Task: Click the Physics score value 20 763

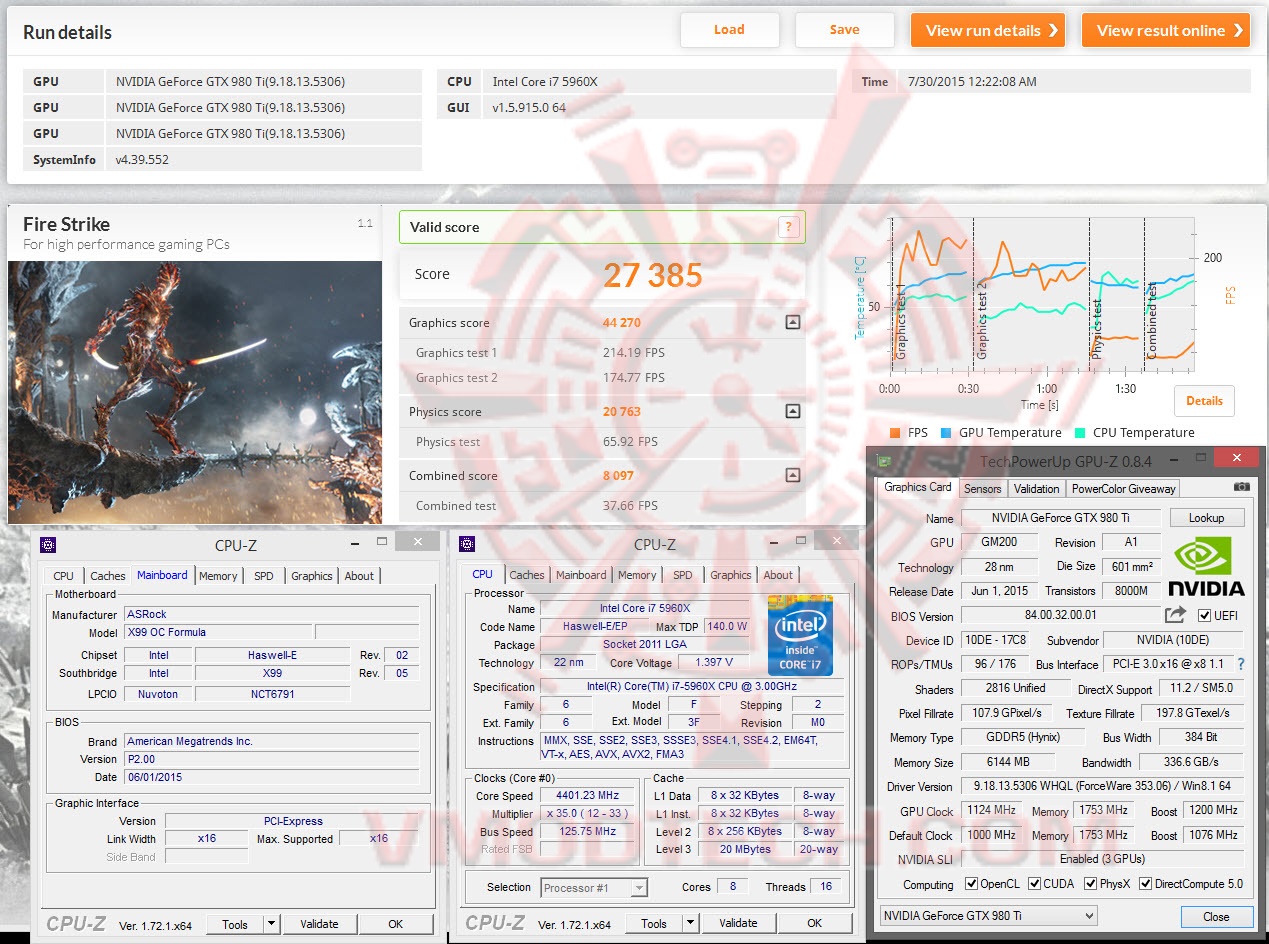Action: 622,412
